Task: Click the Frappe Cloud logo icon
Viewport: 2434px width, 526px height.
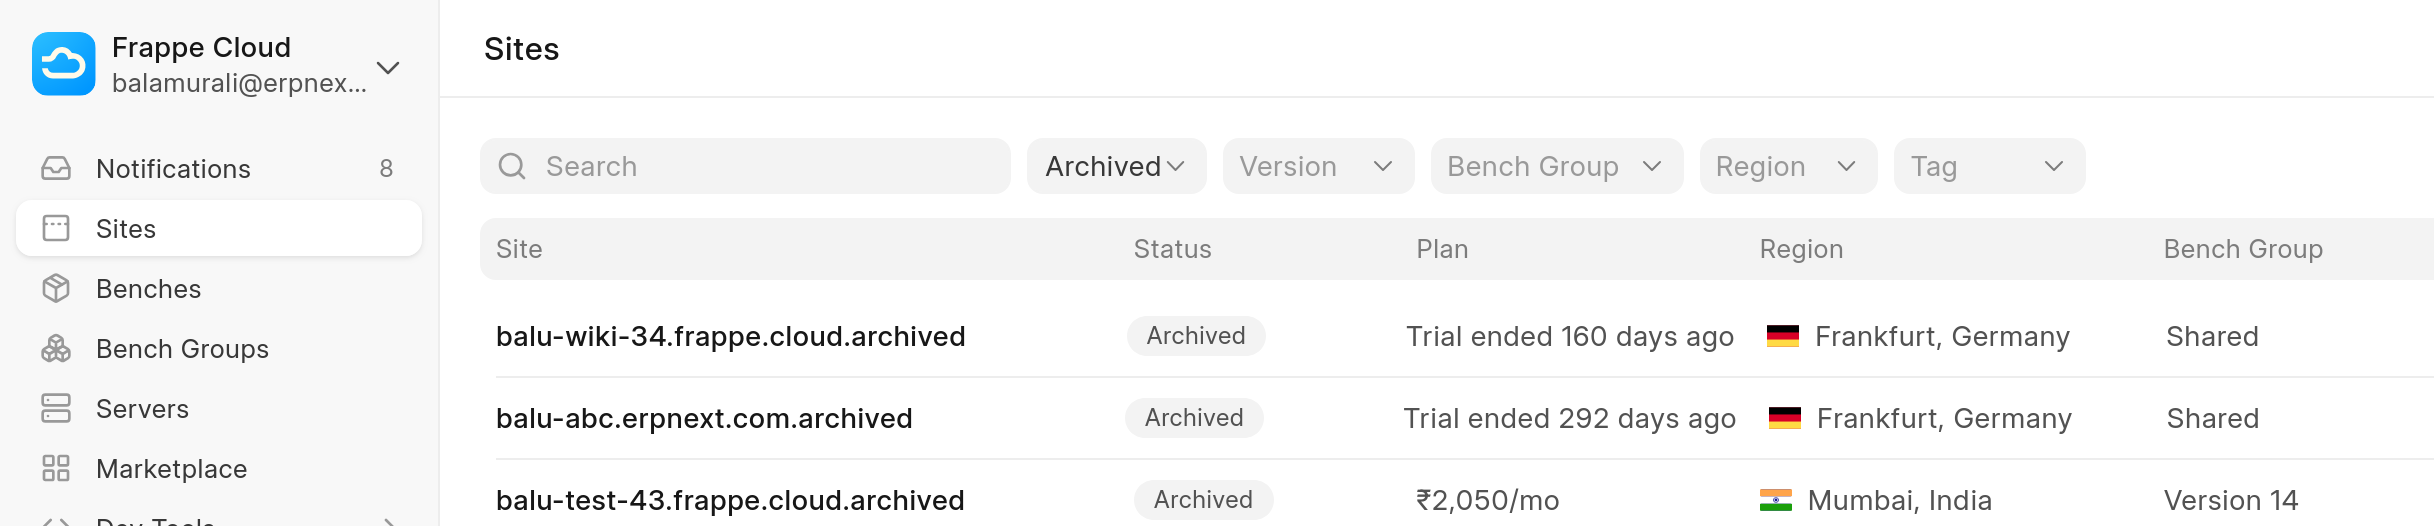Action: point(64,64)
